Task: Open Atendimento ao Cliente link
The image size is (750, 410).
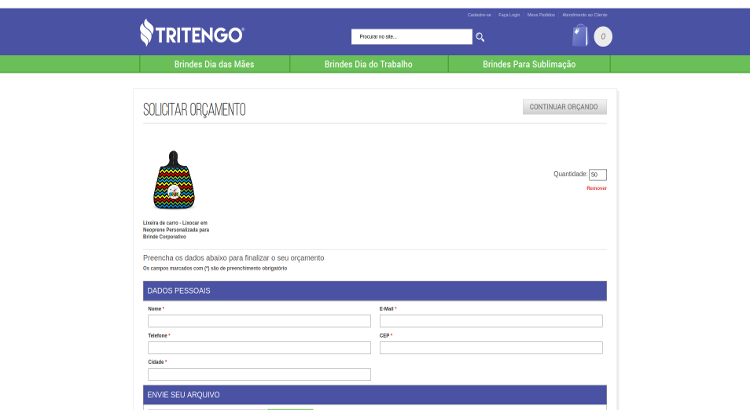Action: 585,15
